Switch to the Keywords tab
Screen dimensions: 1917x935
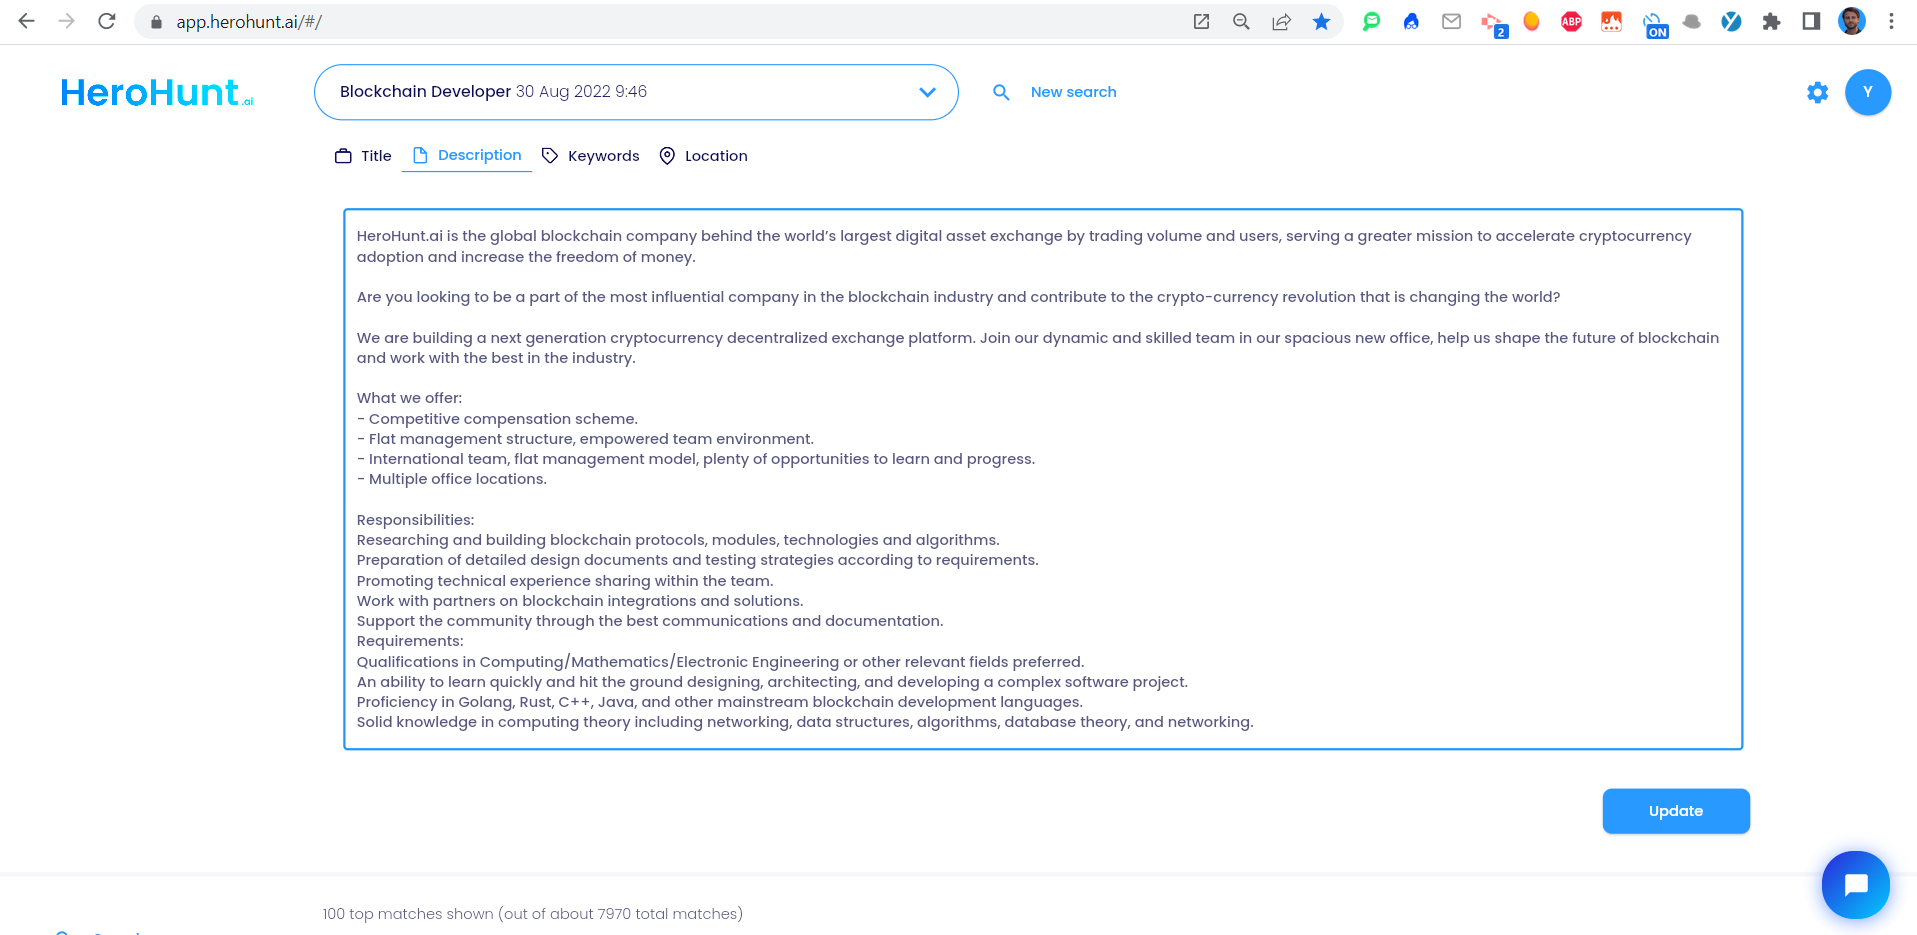[591, 156]
